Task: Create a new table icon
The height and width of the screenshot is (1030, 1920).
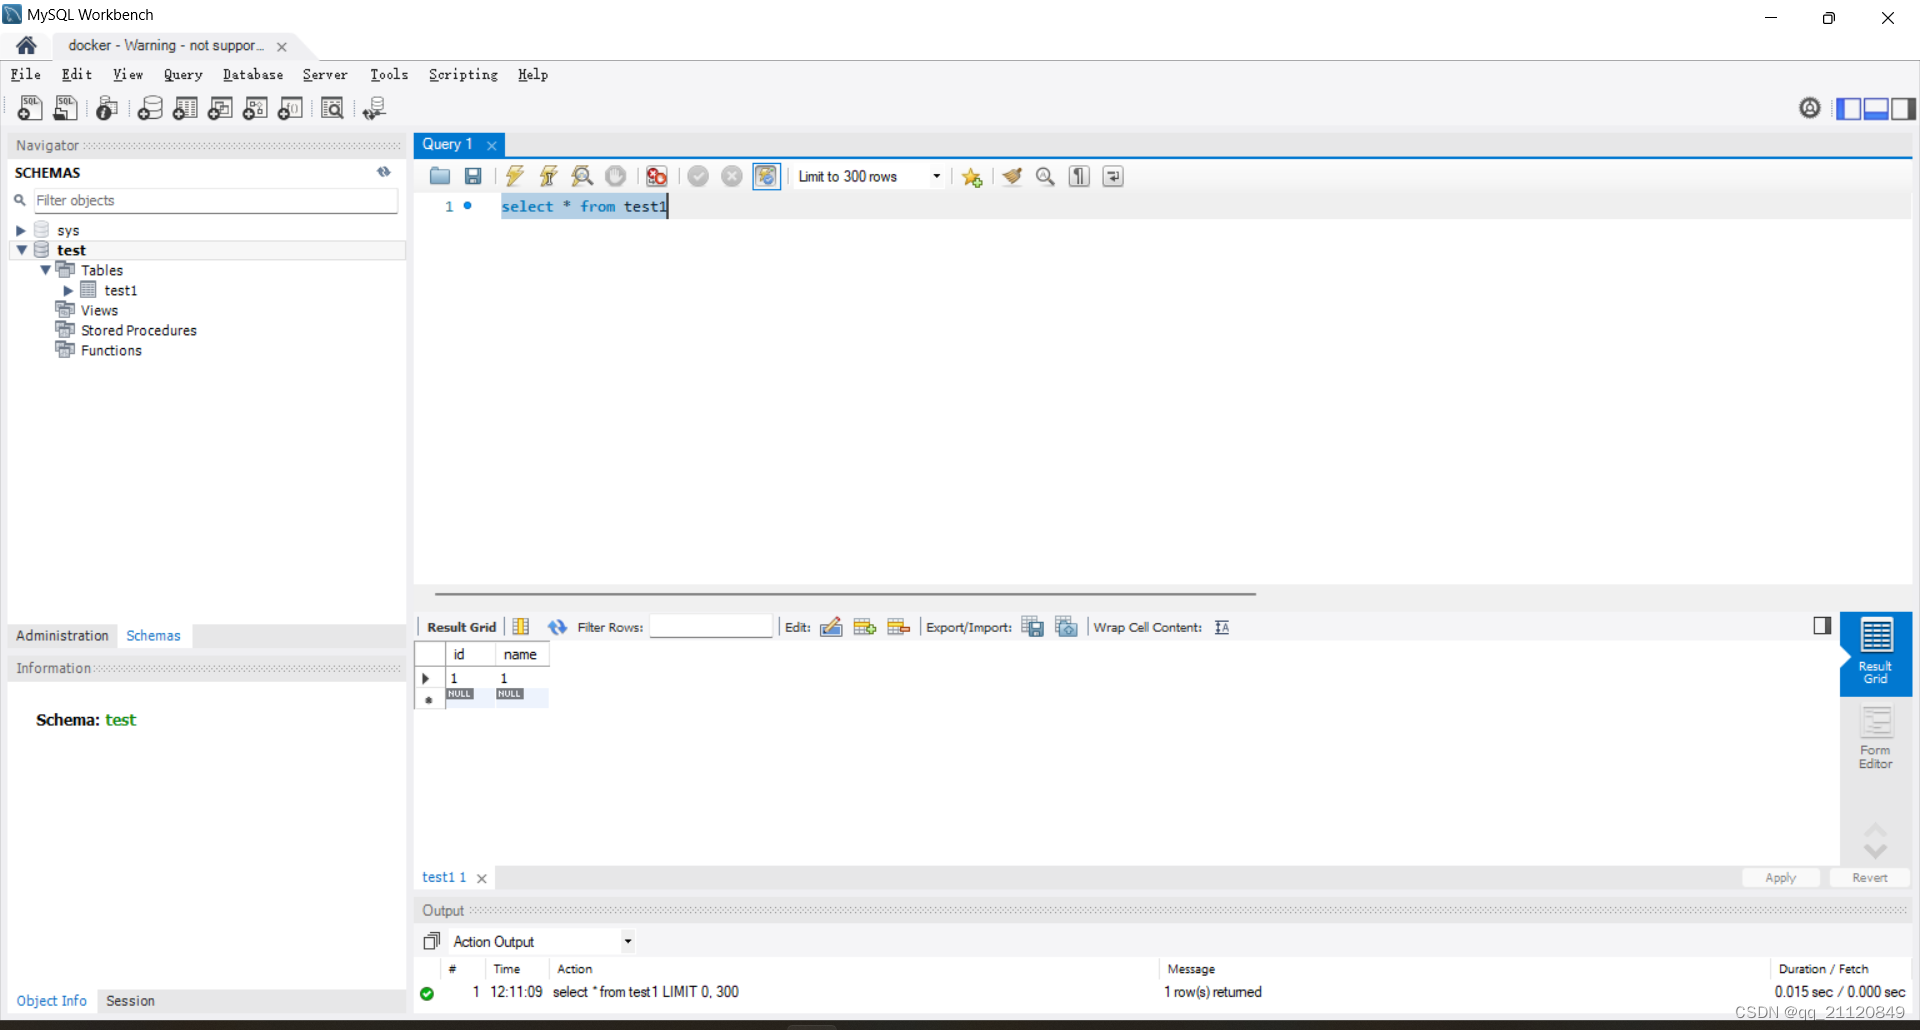Action: (x=185, y=108)
